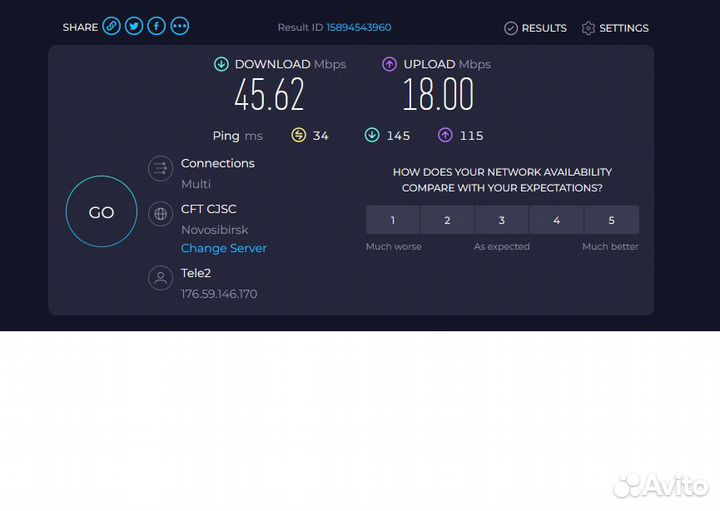Click the download ping value 145
This screenshot has width=720, height=511.
click(398, 136)
